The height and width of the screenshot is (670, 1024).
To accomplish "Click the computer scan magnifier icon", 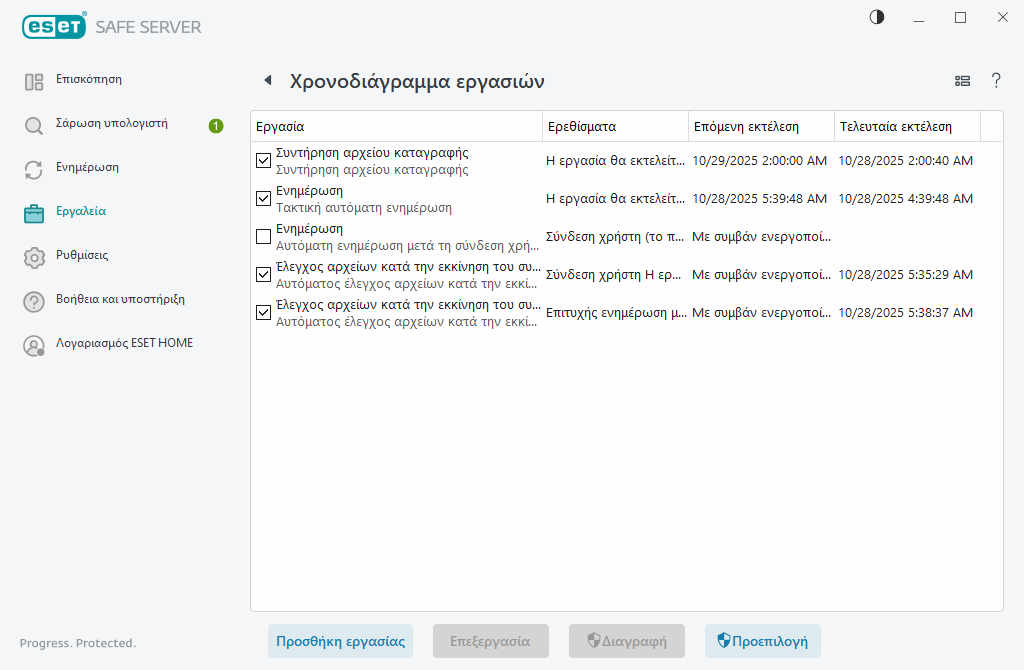I will 34,126.
